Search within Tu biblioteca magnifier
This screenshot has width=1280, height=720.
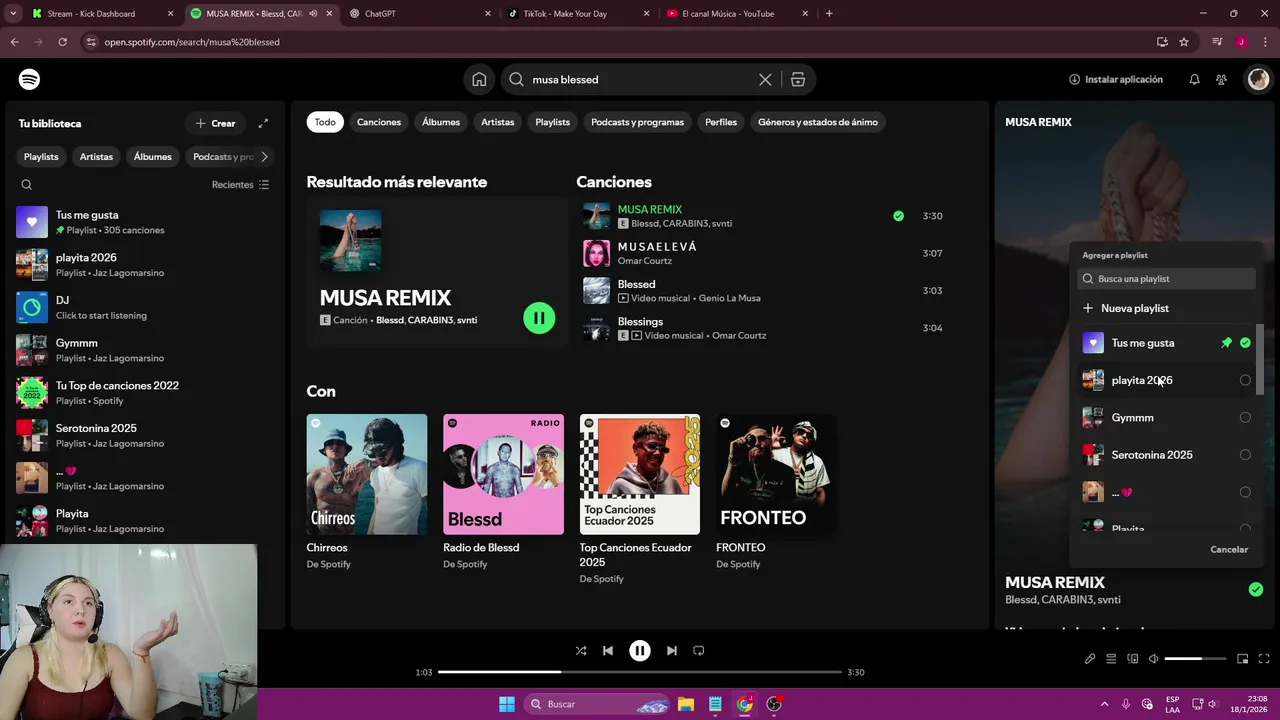coord(27,185)
